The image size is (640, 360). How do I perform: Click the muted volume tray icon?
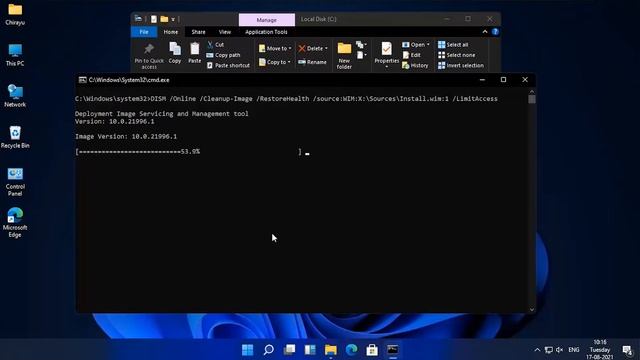[x=560, y=350]
